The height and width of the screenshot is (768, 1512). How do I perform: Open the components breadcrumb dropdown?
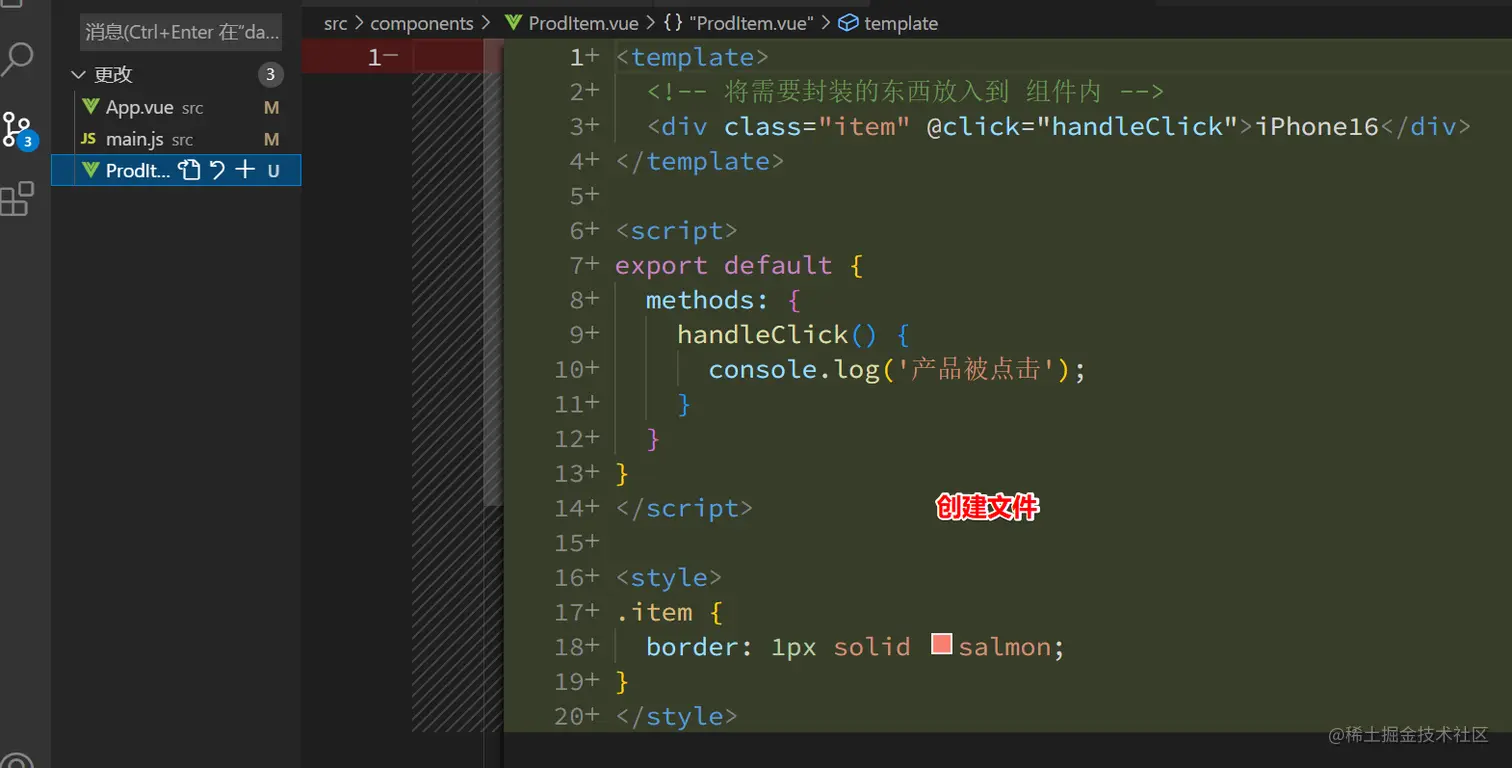[422, 23]
